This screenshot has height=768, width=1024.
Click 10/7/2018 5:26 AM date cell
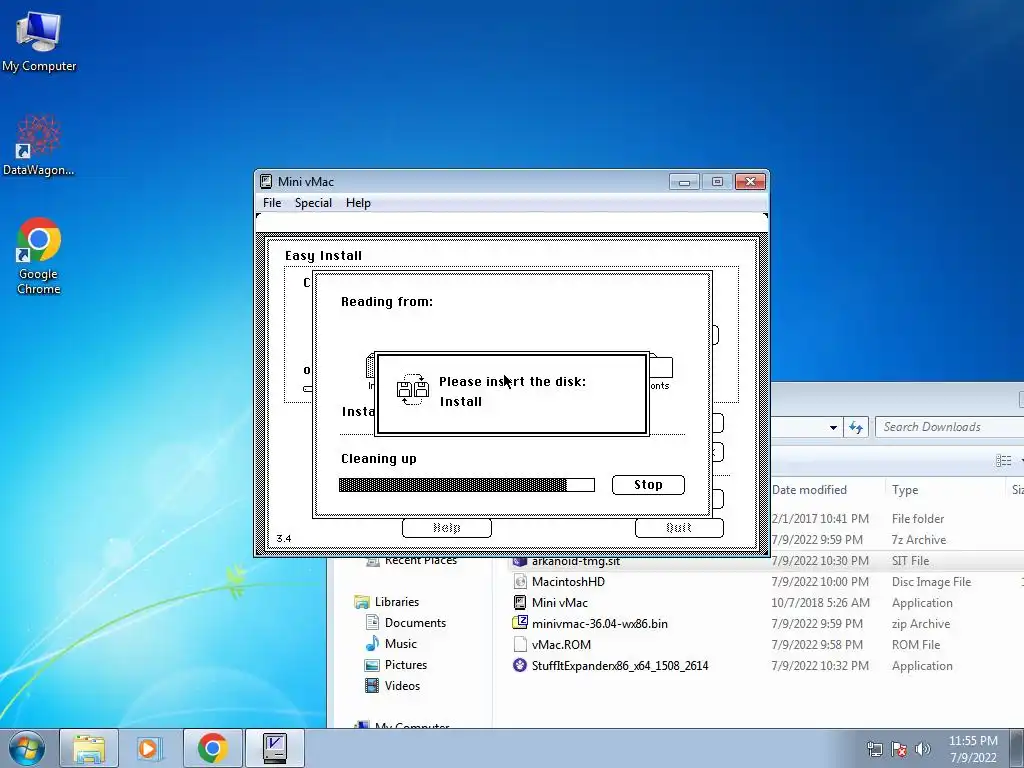820,603
